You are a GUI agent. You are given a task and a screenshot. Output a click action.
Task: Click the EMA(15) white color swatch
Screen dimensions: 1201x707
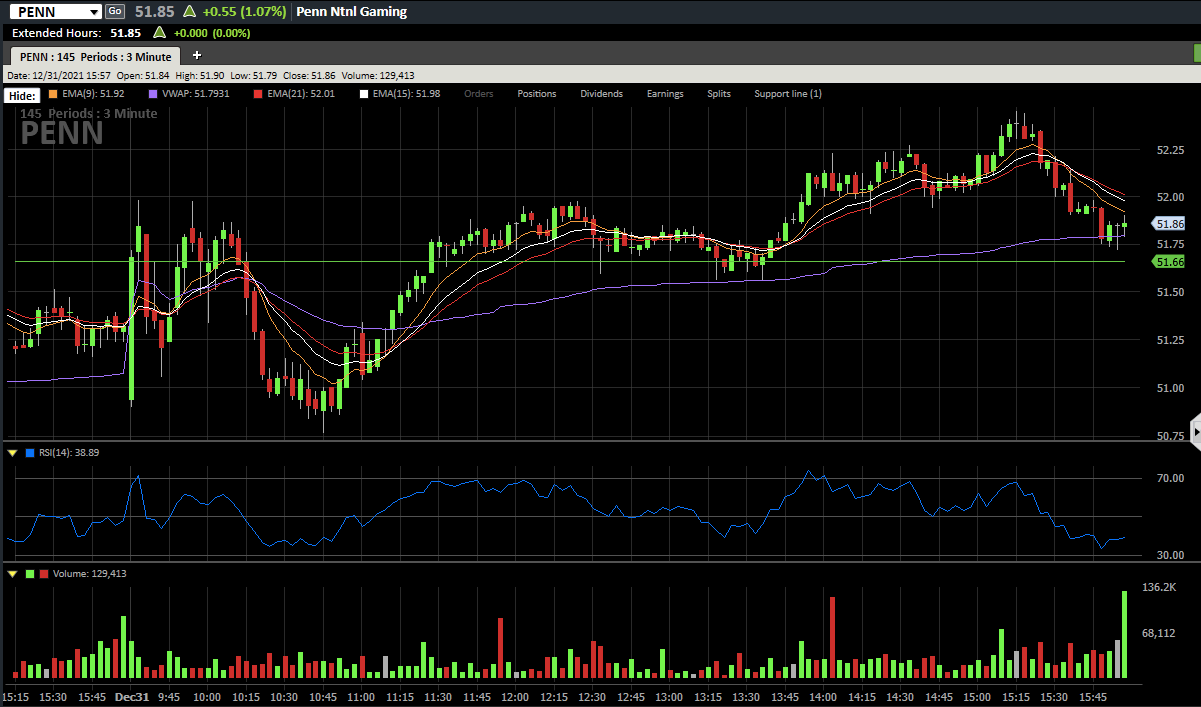(x=364, y=94)
